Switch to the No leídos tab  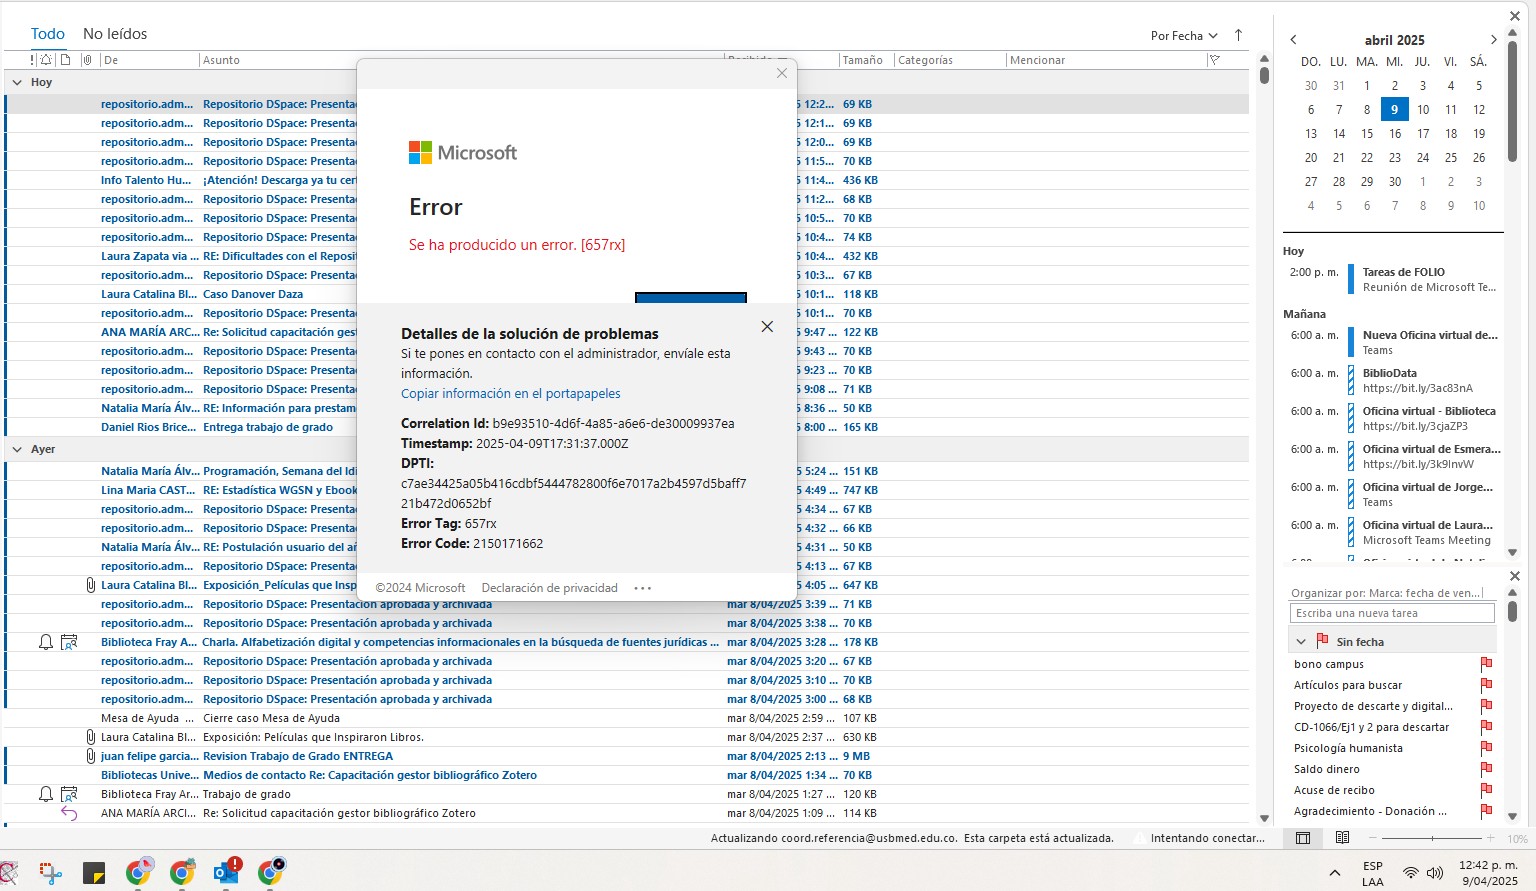click(115, 34)
